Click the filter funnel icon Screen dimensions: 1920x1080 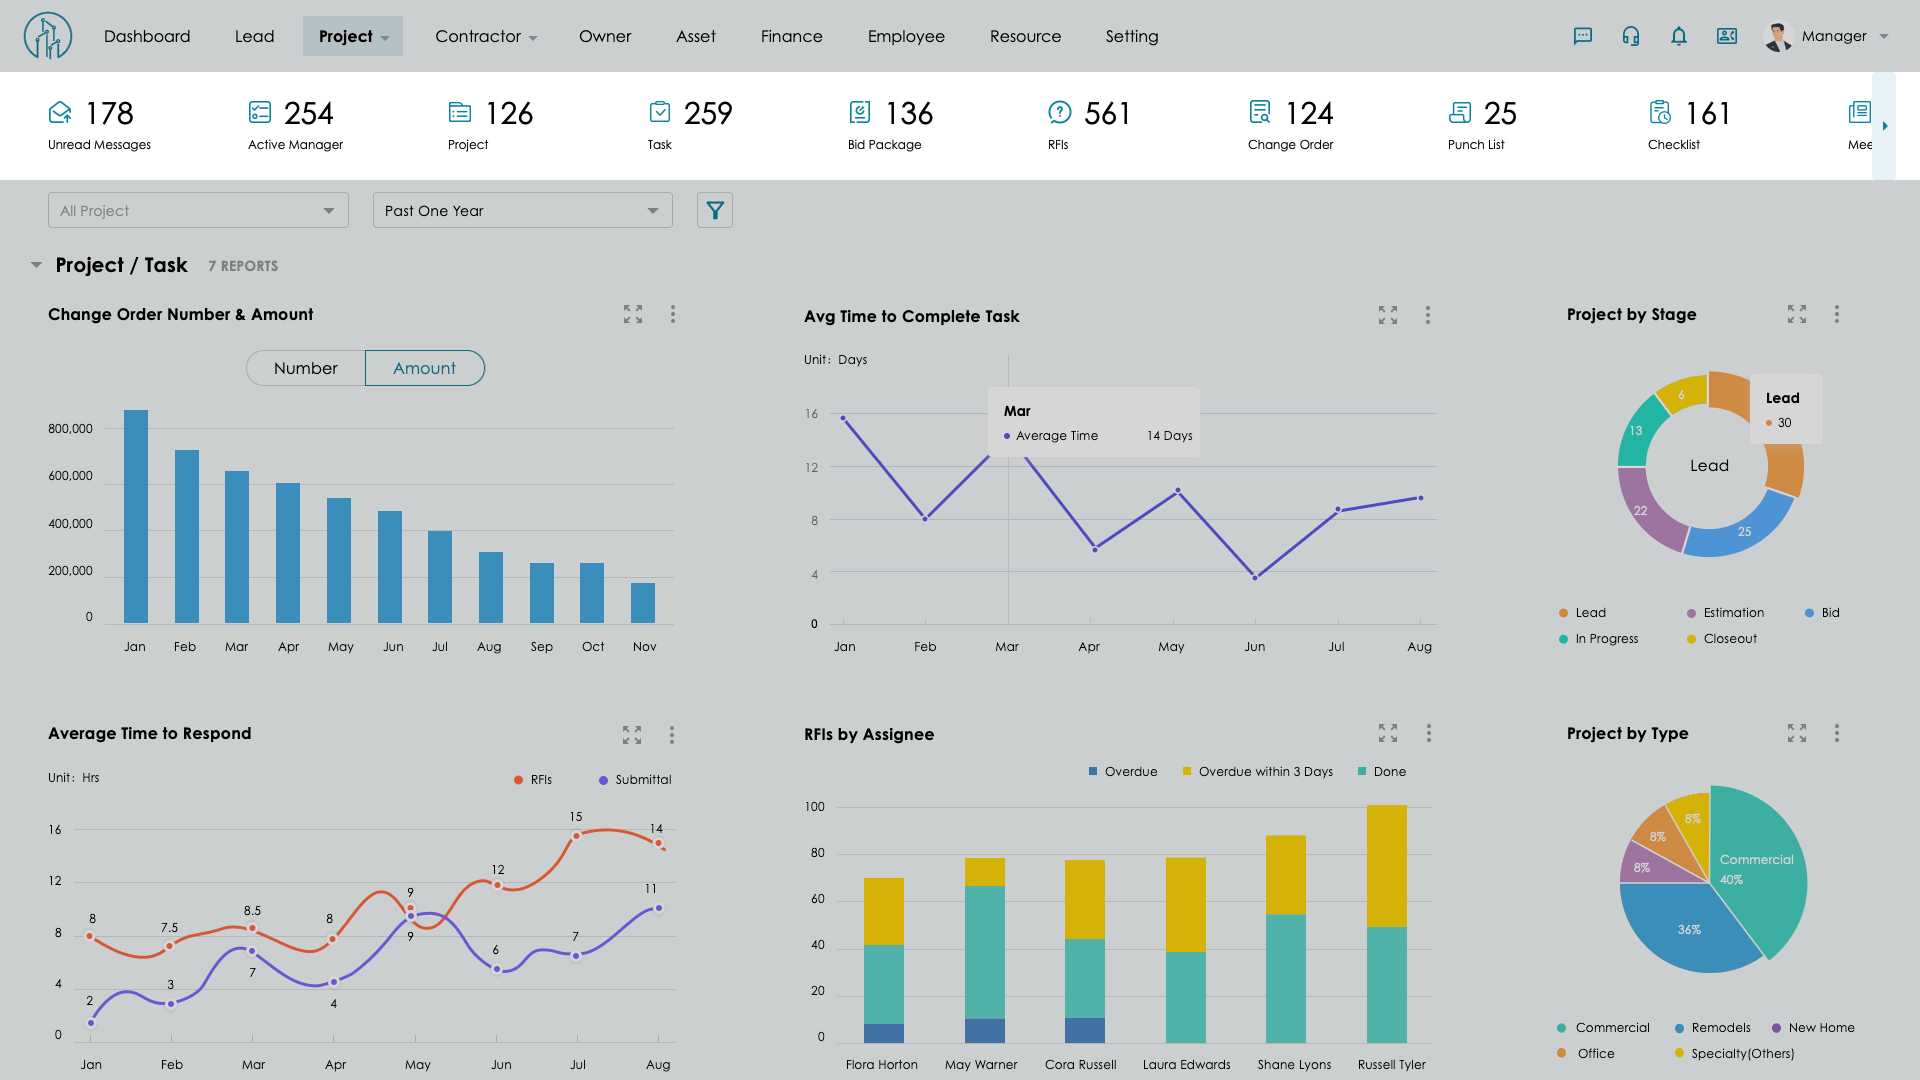715,211
